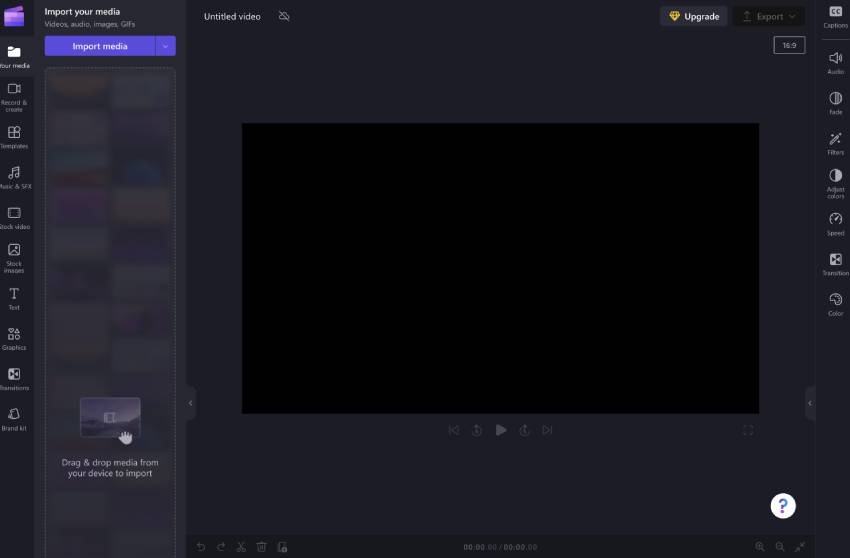The height and width of the screenshot is (558, 850).
Task: Click the scissors split icon
Action: pyautogui.click(x=241, y=547)
